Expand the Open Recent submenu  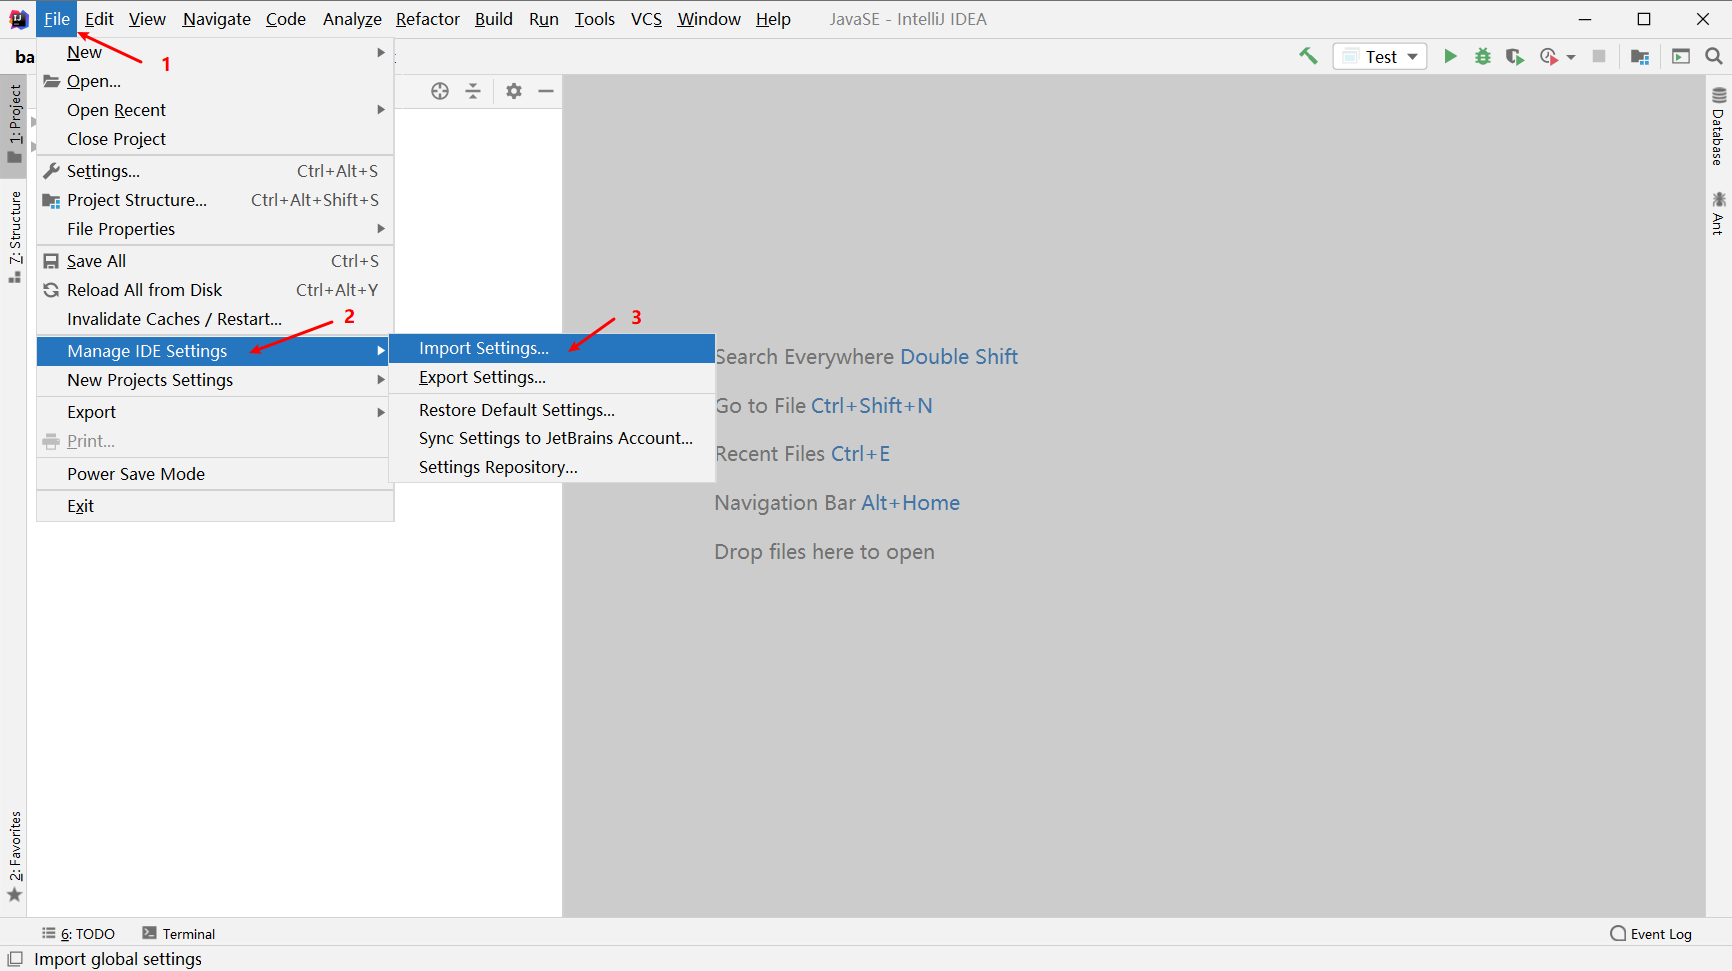(x=215, y=110)
